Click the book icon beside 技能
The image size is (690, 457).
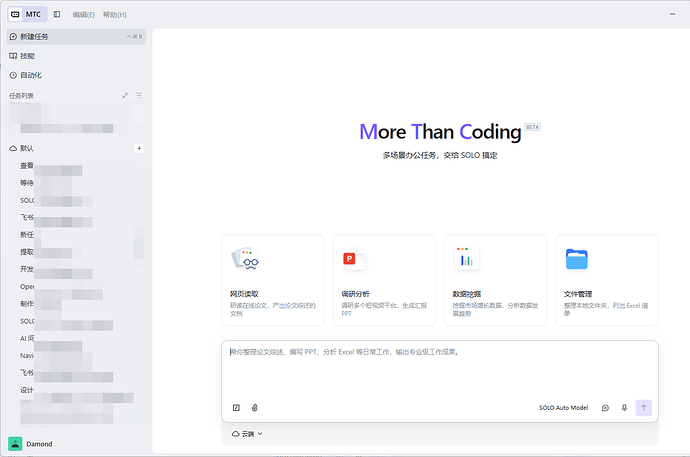[13, 56]
